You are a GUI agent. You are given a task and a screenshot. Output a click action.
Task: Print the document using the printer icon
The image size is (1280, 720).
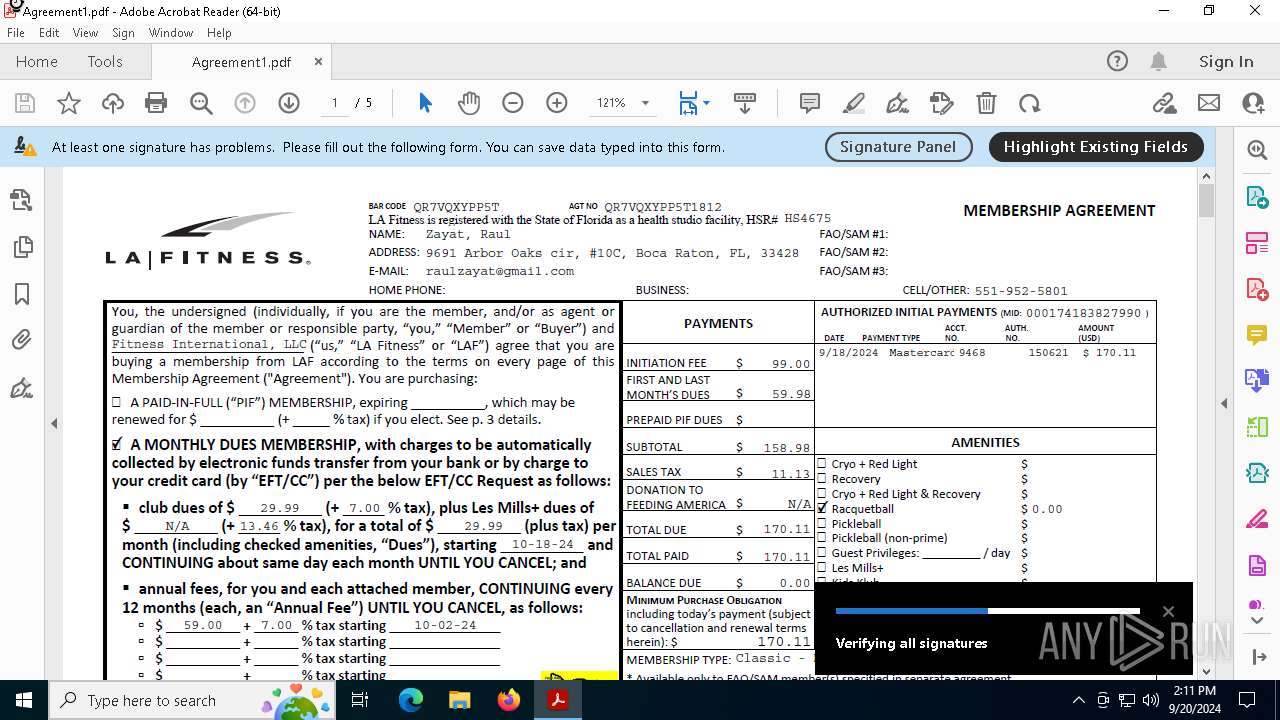tap(156, 103)
